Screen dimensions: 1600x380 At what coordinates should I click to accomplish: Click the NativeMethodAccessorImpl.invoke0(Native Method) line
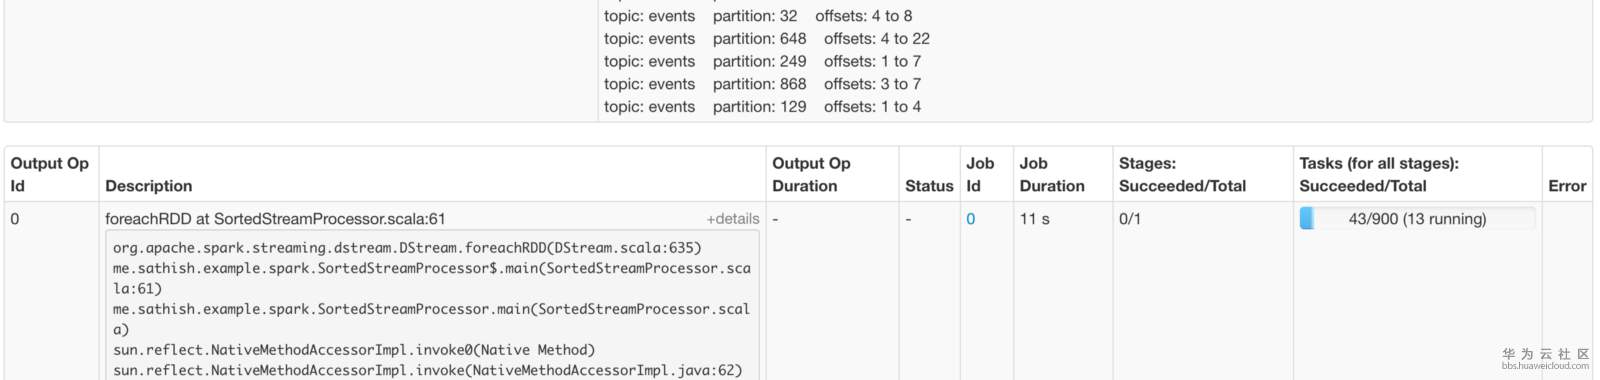354,350
